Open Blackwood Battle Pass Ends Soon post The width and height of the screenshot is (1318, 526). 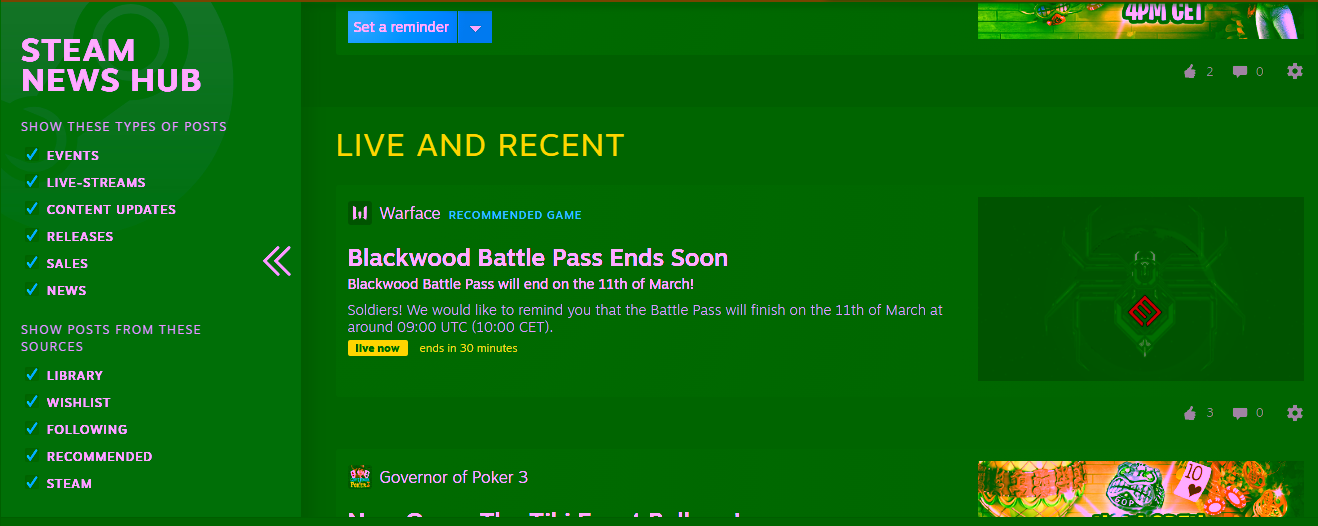point(538,258)
